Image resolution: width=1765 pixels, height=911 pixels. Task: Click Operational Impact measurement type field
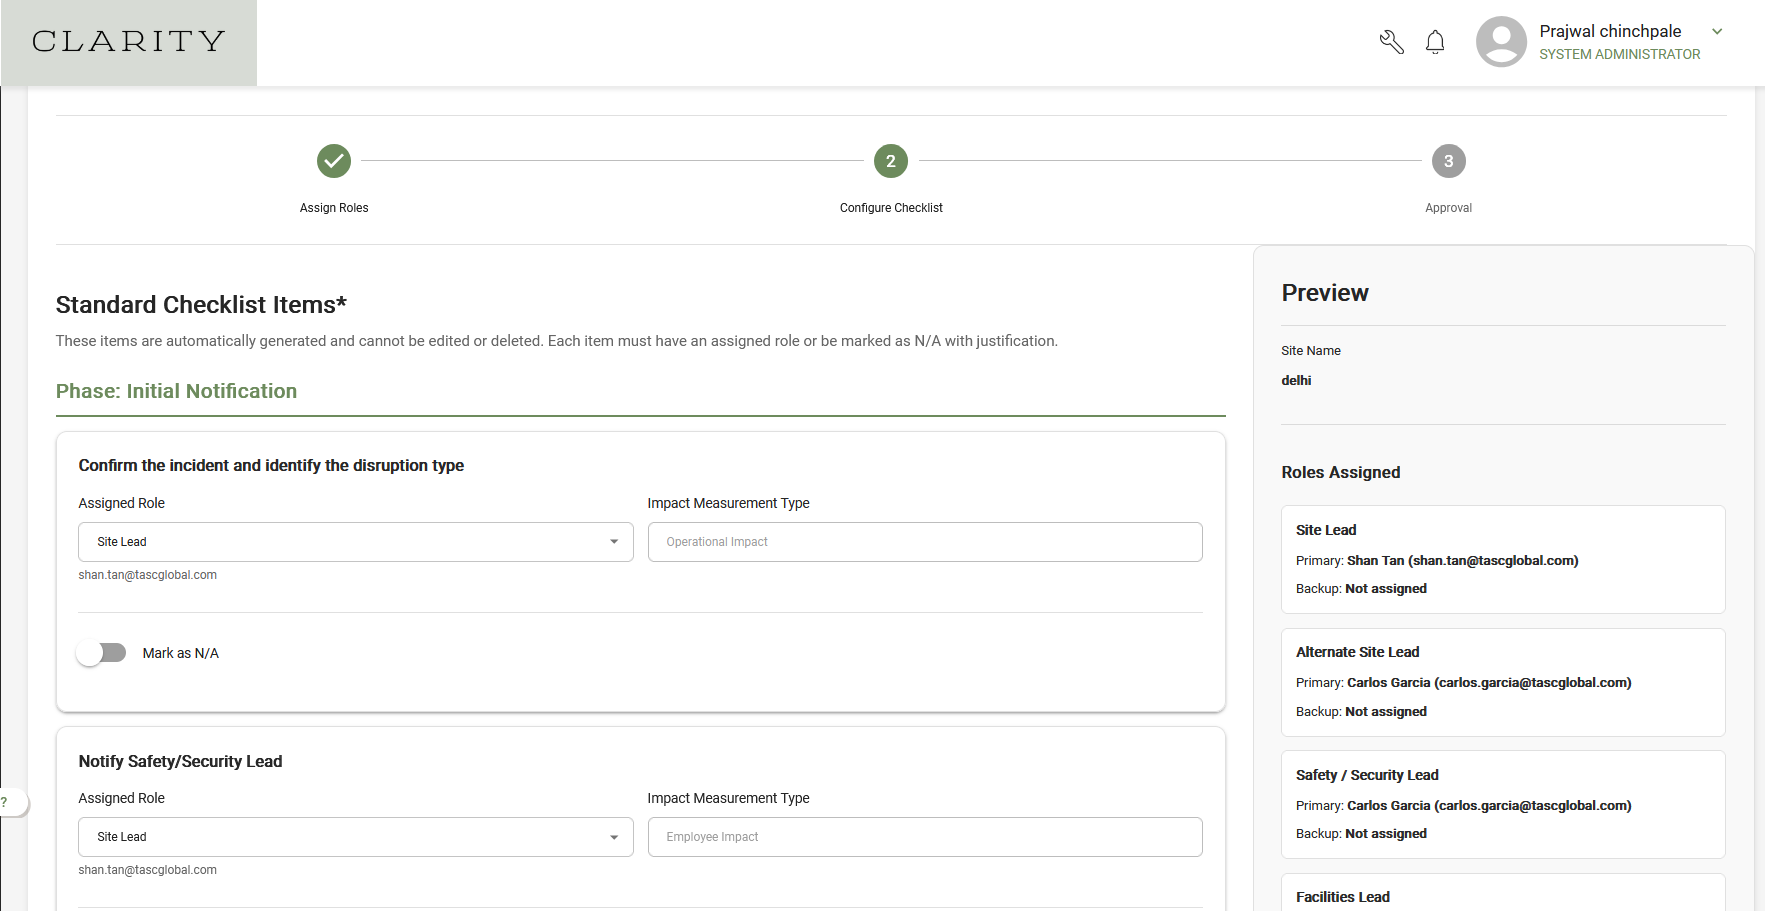tap(925, 542)
